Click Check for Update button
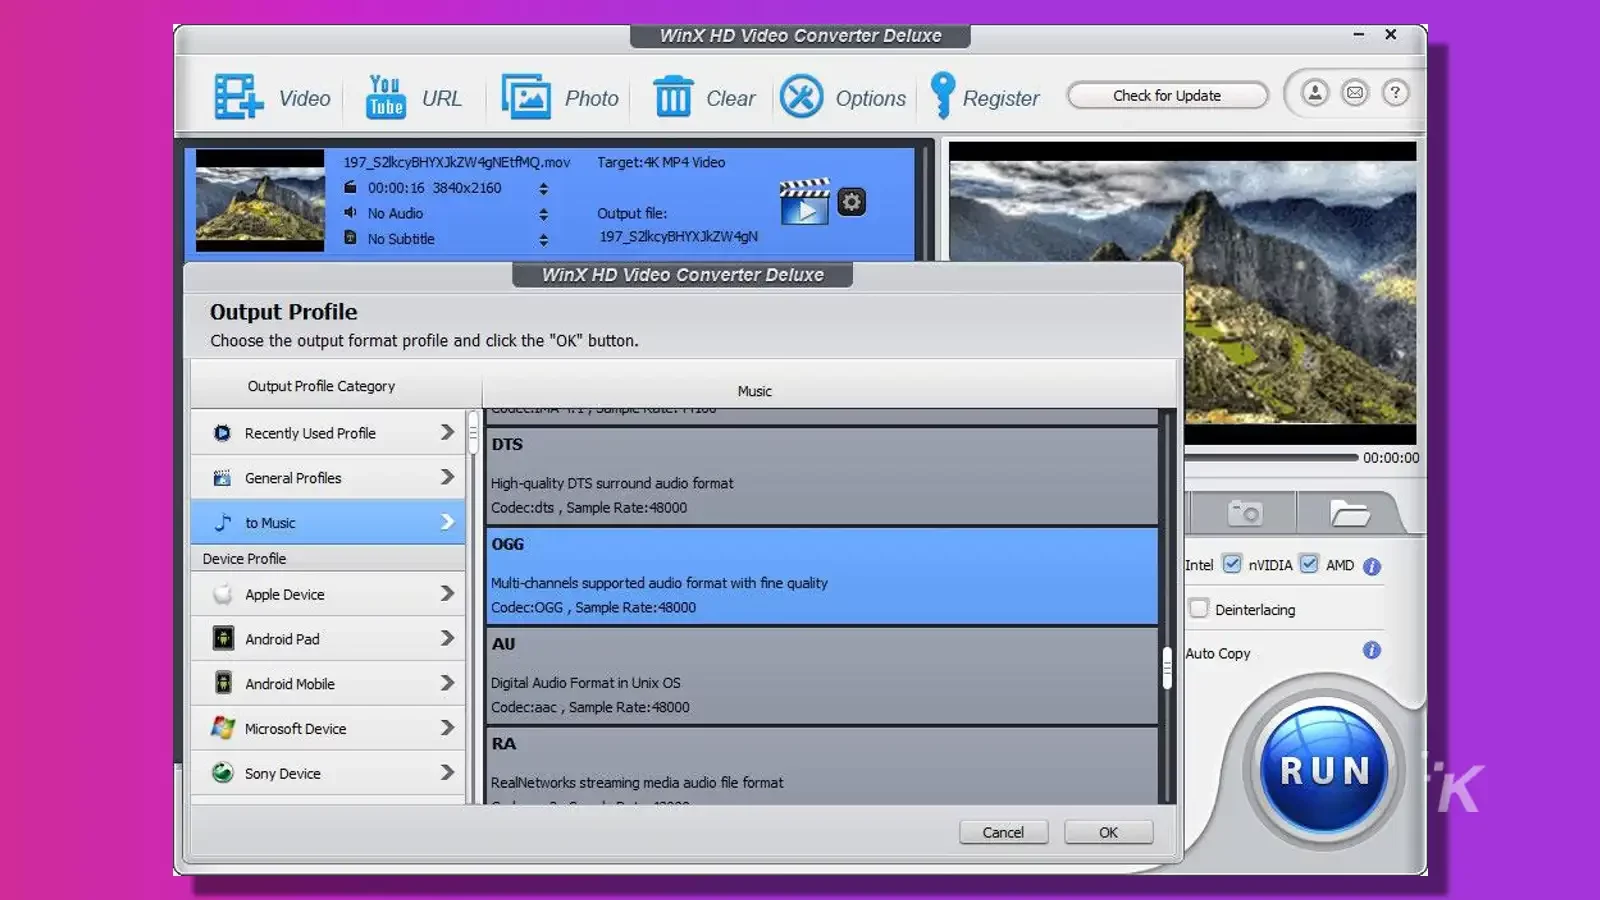This screenshot has height=900, width=1600. [x=1167, y=95]
